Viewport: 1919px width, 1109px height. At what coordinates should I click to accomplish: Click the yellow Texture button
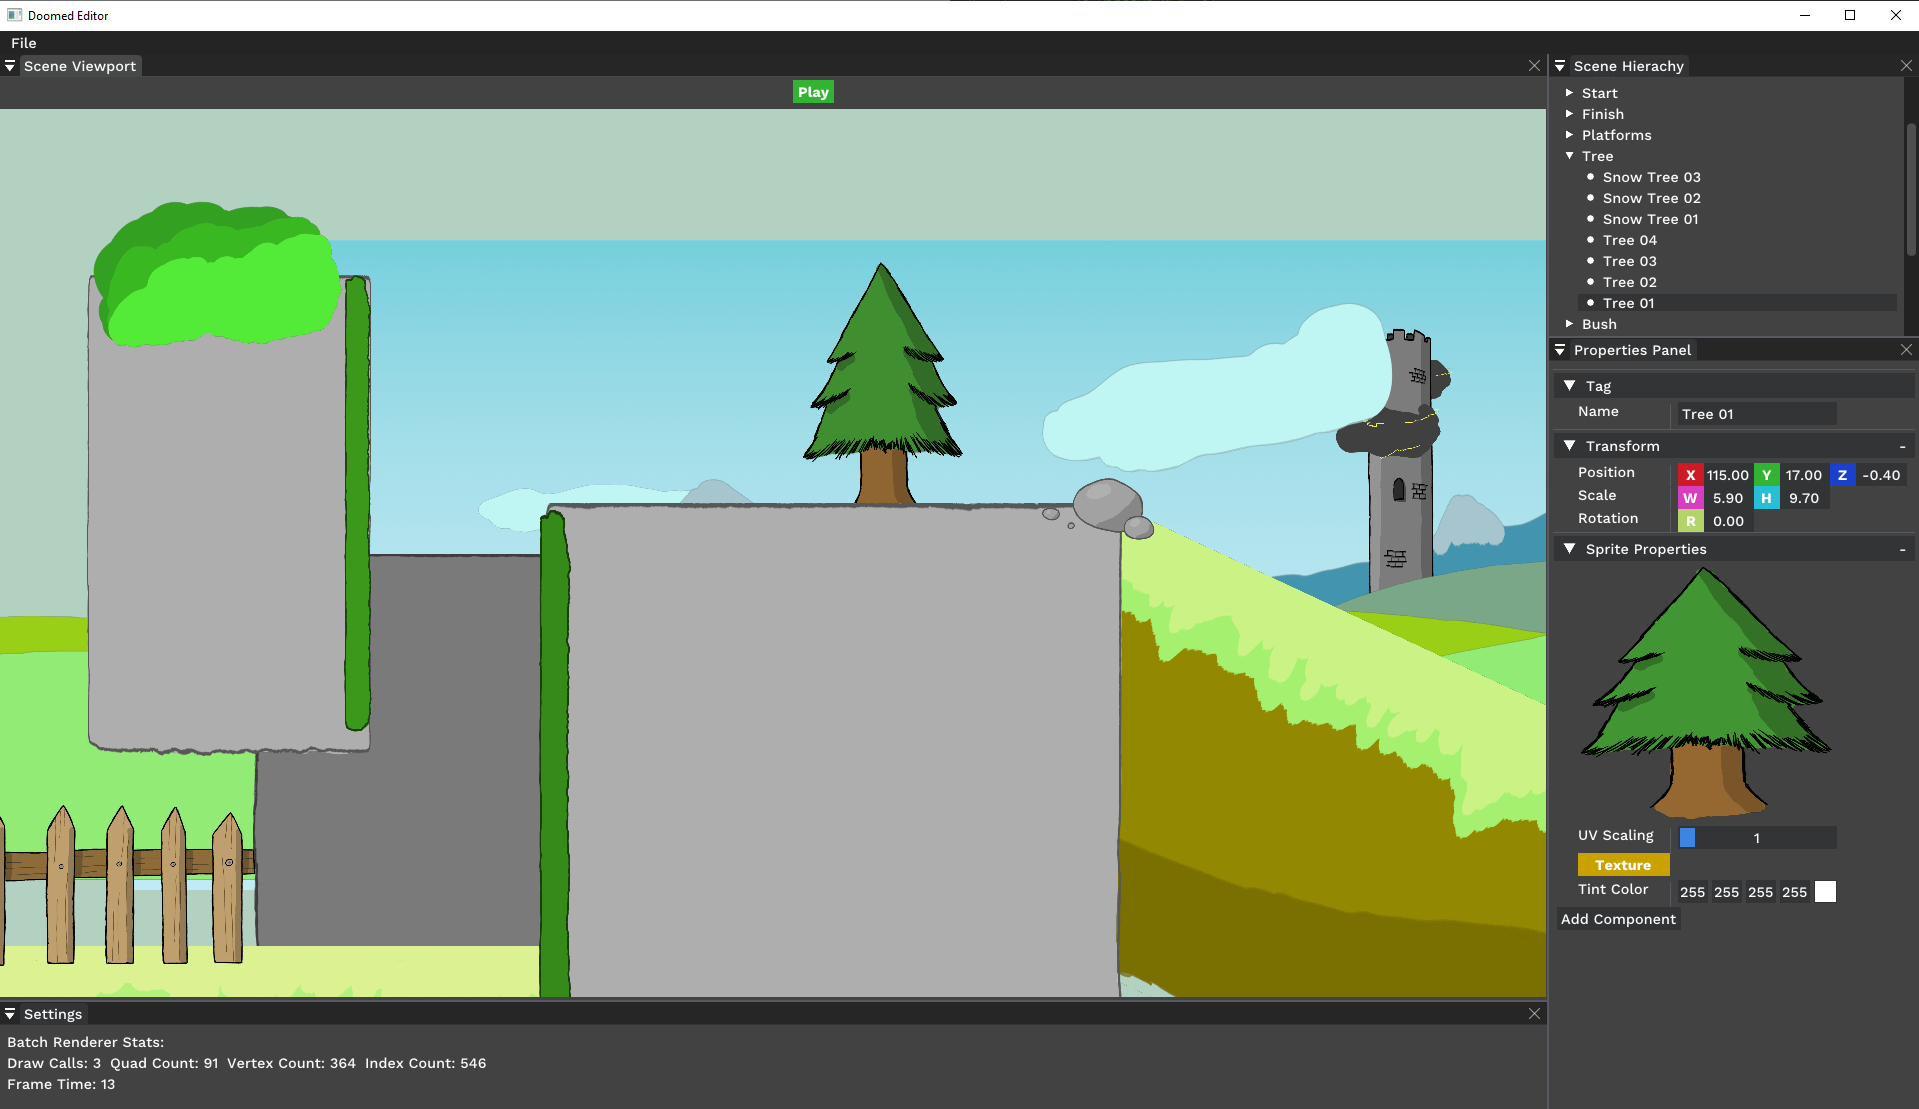1622,865
